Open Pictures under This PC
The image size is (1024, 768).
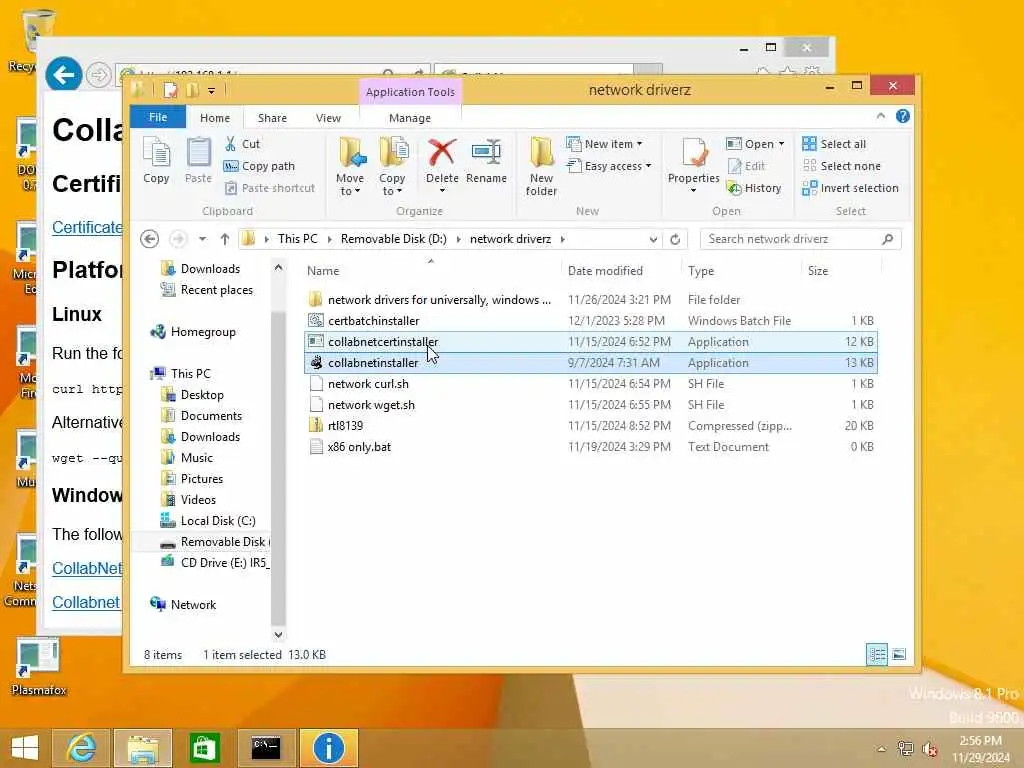[x=193, y=479]
